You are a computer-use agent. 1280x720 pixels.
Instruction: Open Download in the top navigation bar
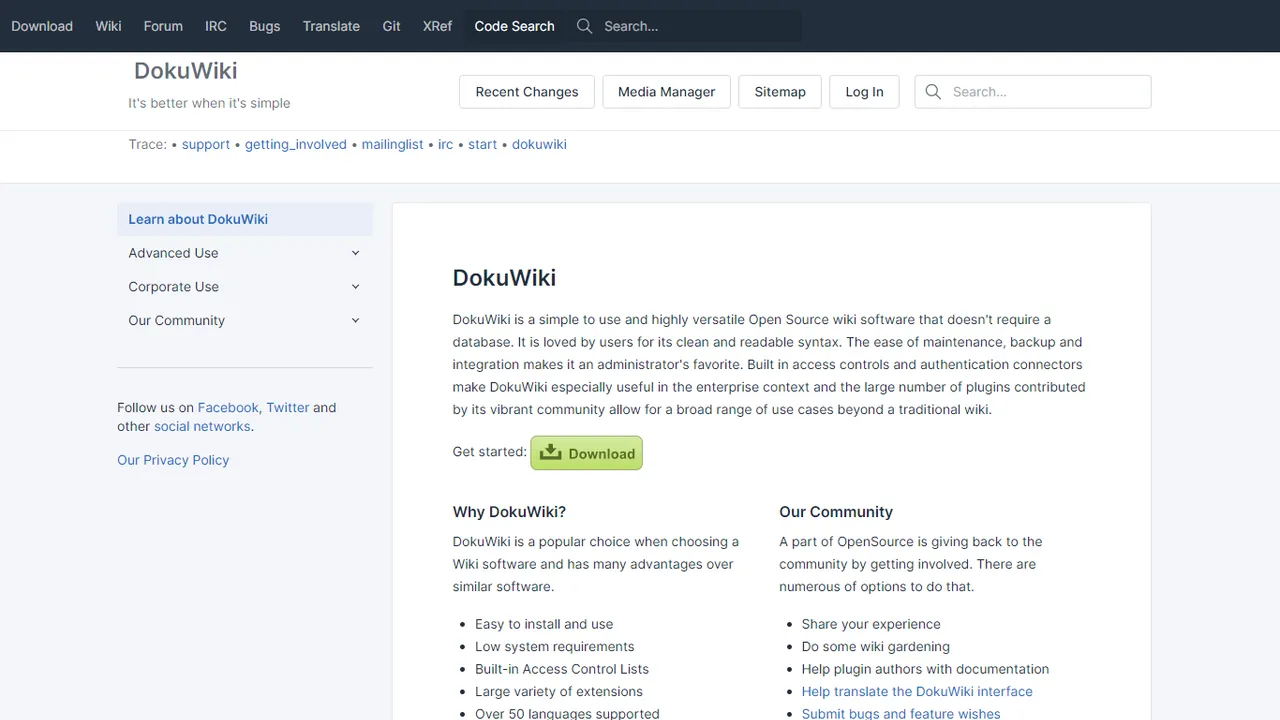click(x=42, y=26)
